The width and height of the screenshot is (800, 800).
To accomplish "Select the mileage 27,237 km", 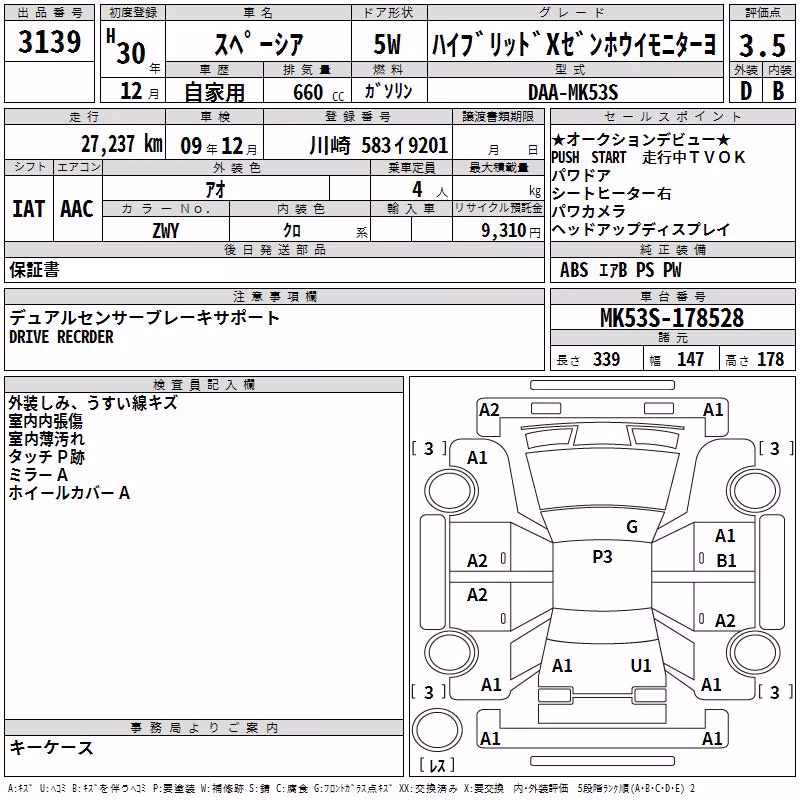I will click(x=122, y=144).
